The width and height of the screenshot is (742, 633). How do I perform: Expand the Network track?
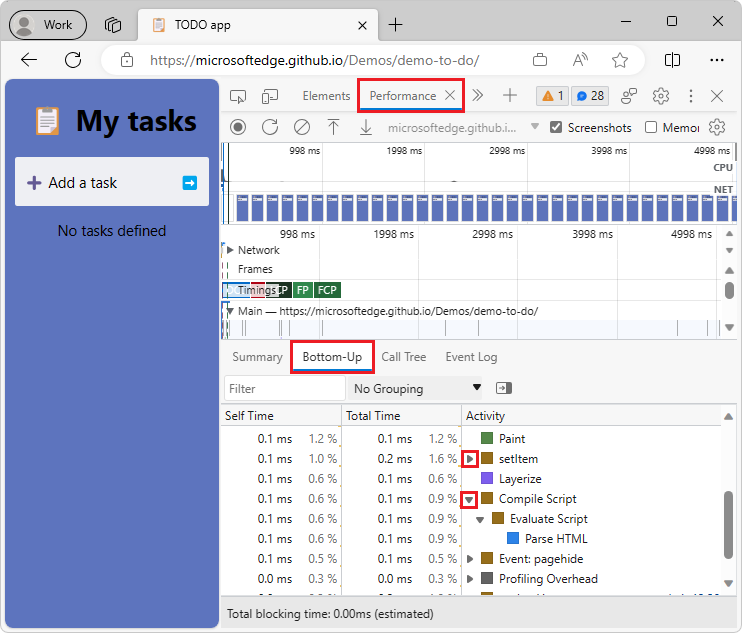tap(230, 250)
